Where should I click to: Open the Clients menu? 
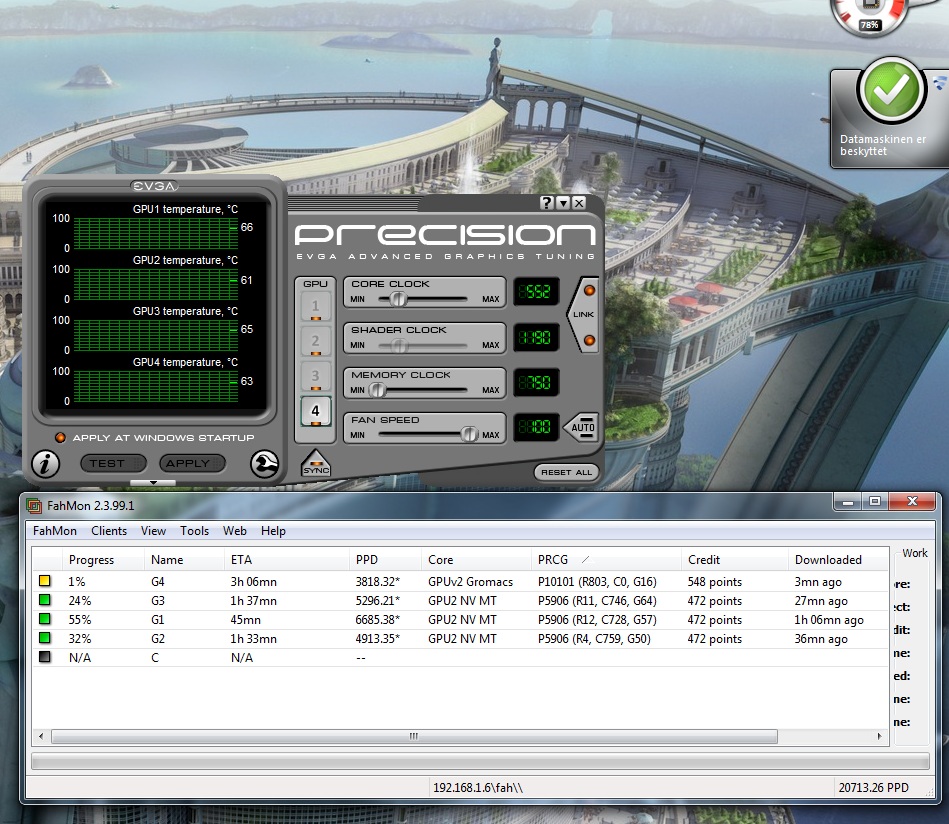click(x=109, y=531)
